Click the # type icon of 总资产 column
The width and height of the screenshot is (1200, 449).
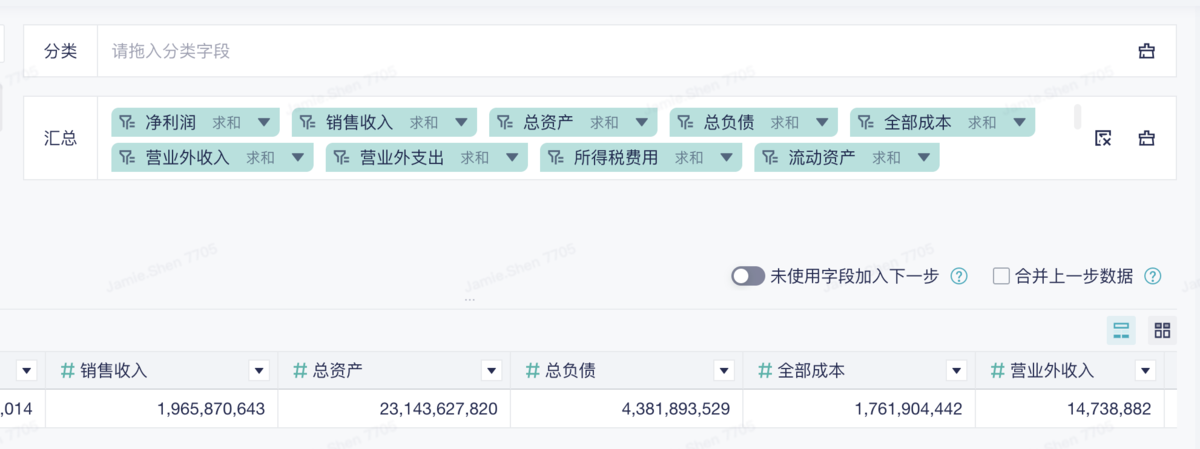[300, 371]
